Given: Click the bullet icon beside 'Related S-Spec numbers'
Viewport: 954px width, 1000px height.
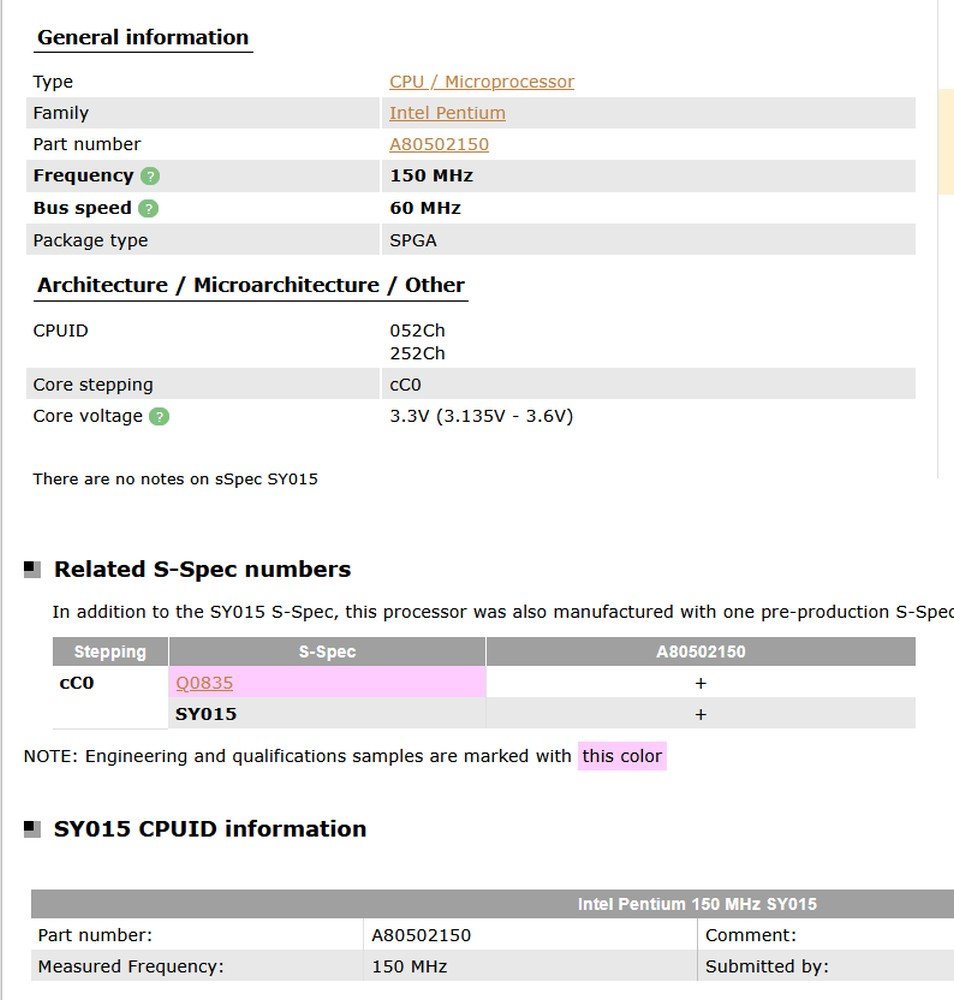Looking at the screenshot, I should tap(32, 569).
